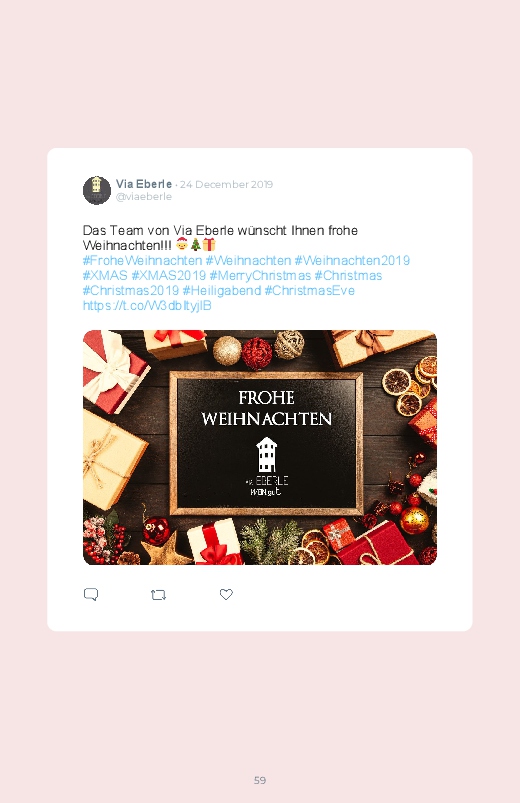Open the Via Eberle profile avatar

tap(97, 190)
